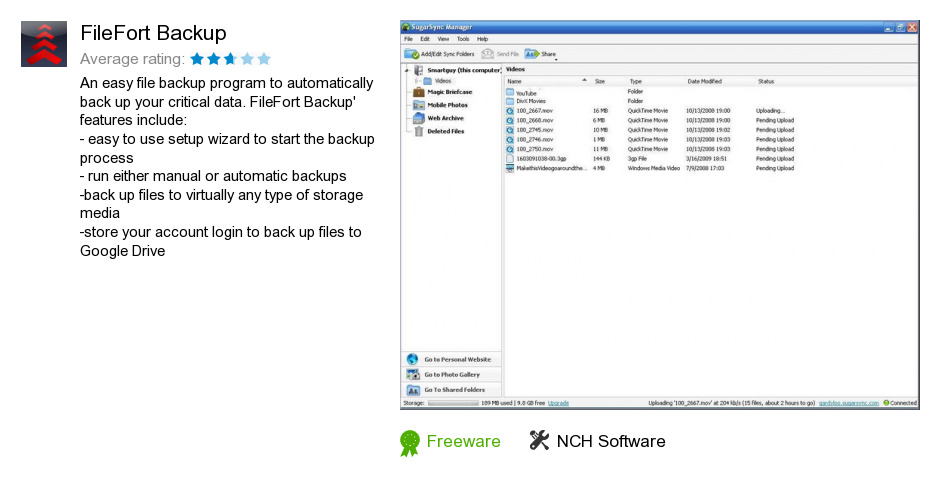Click the NCH Software publisher name
Image resolution: width=940 pixels, height=487 pixels.
click(x=611, y=441)
